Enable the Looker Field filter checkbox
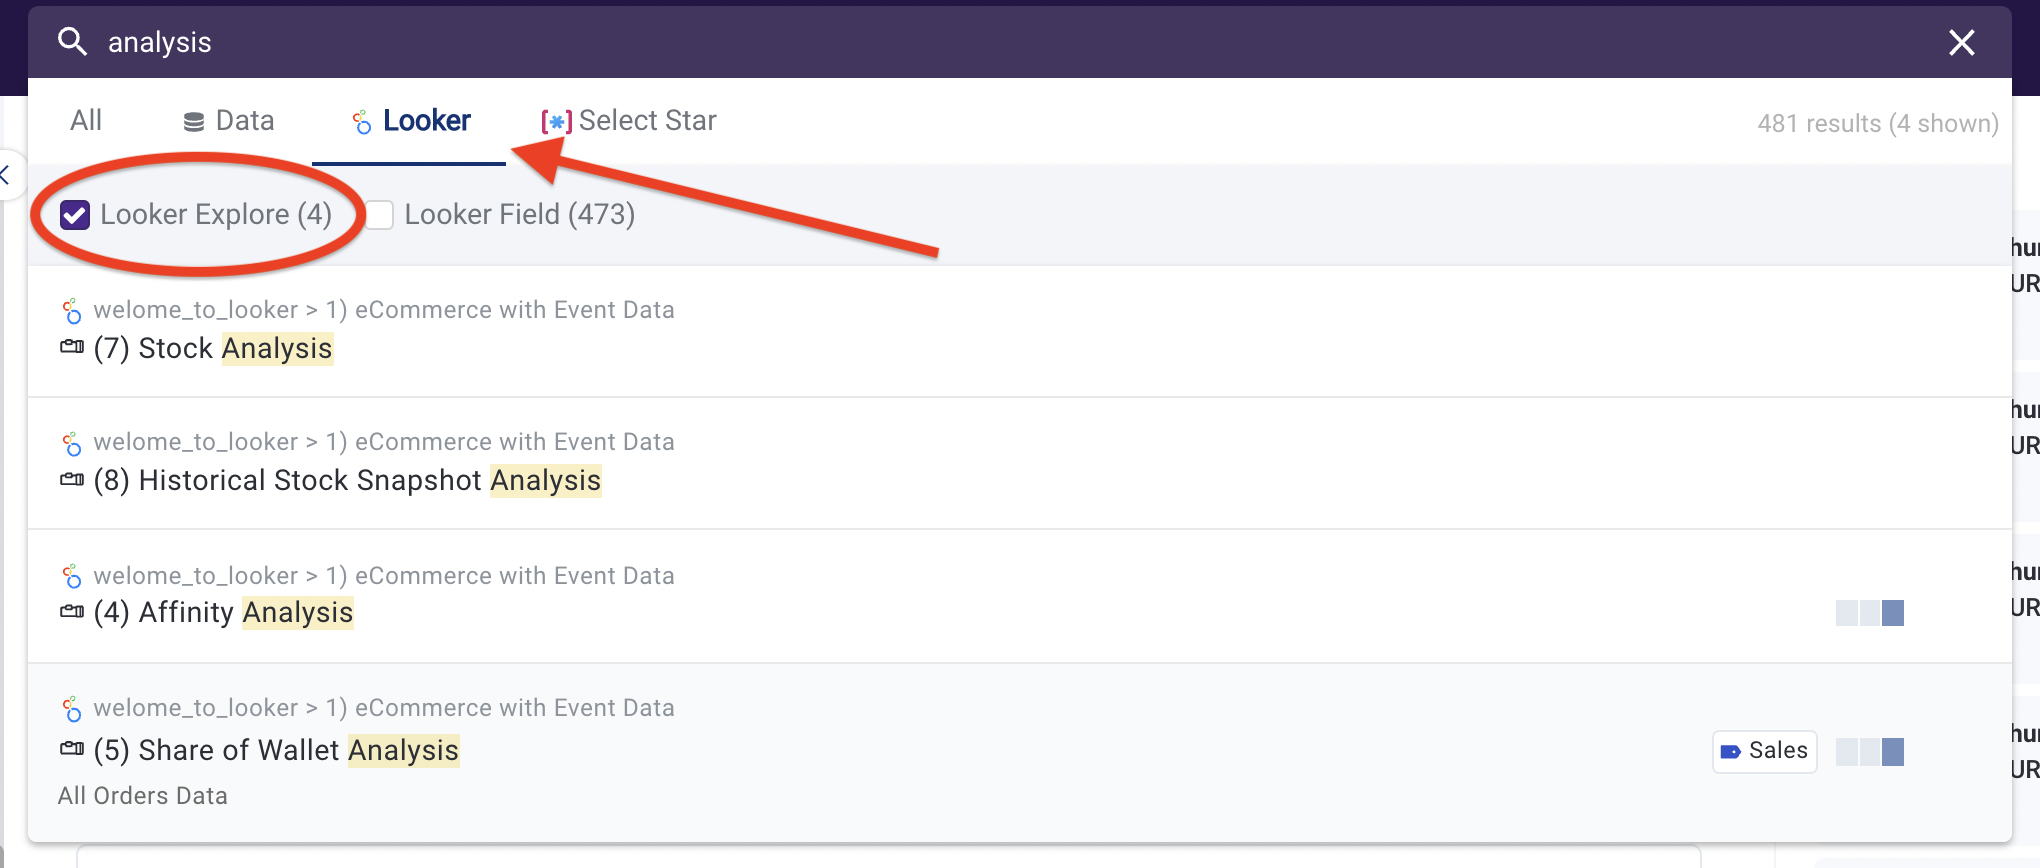 pos(380,215)
